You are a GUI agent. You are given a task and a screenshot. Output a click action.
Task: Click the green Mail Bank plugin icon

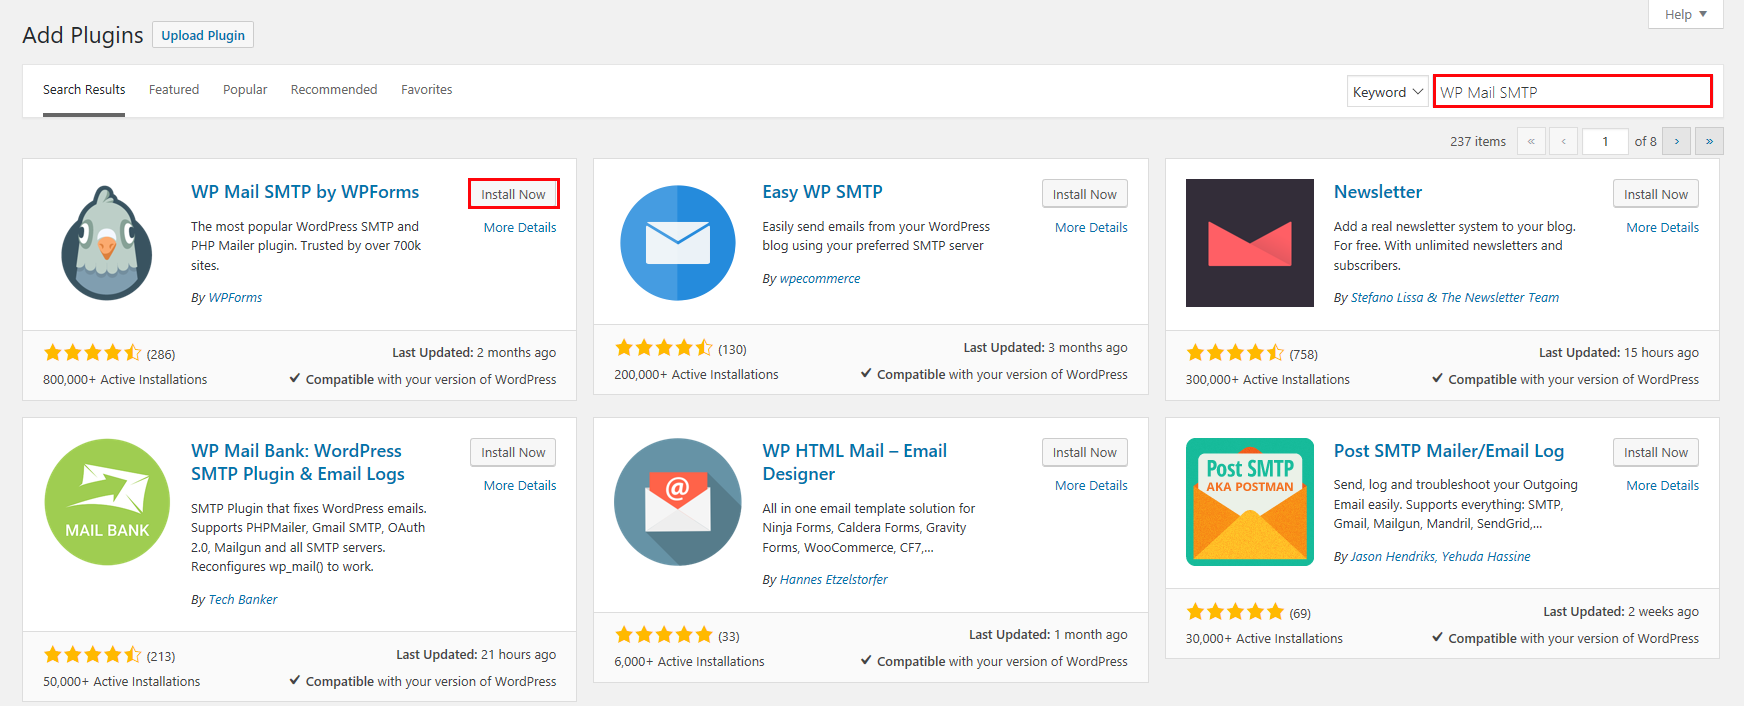[107, 502]
